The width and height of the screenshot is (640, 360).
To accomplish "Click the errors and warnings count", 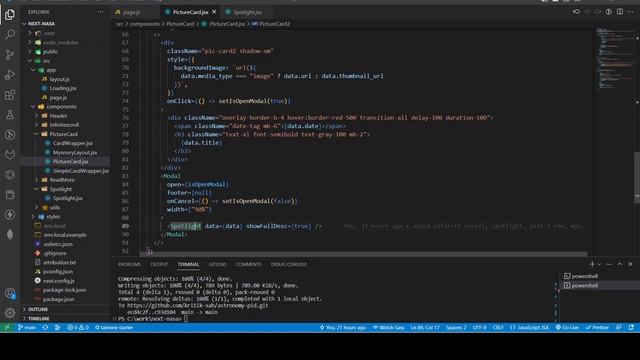I will tap(78, 327).
